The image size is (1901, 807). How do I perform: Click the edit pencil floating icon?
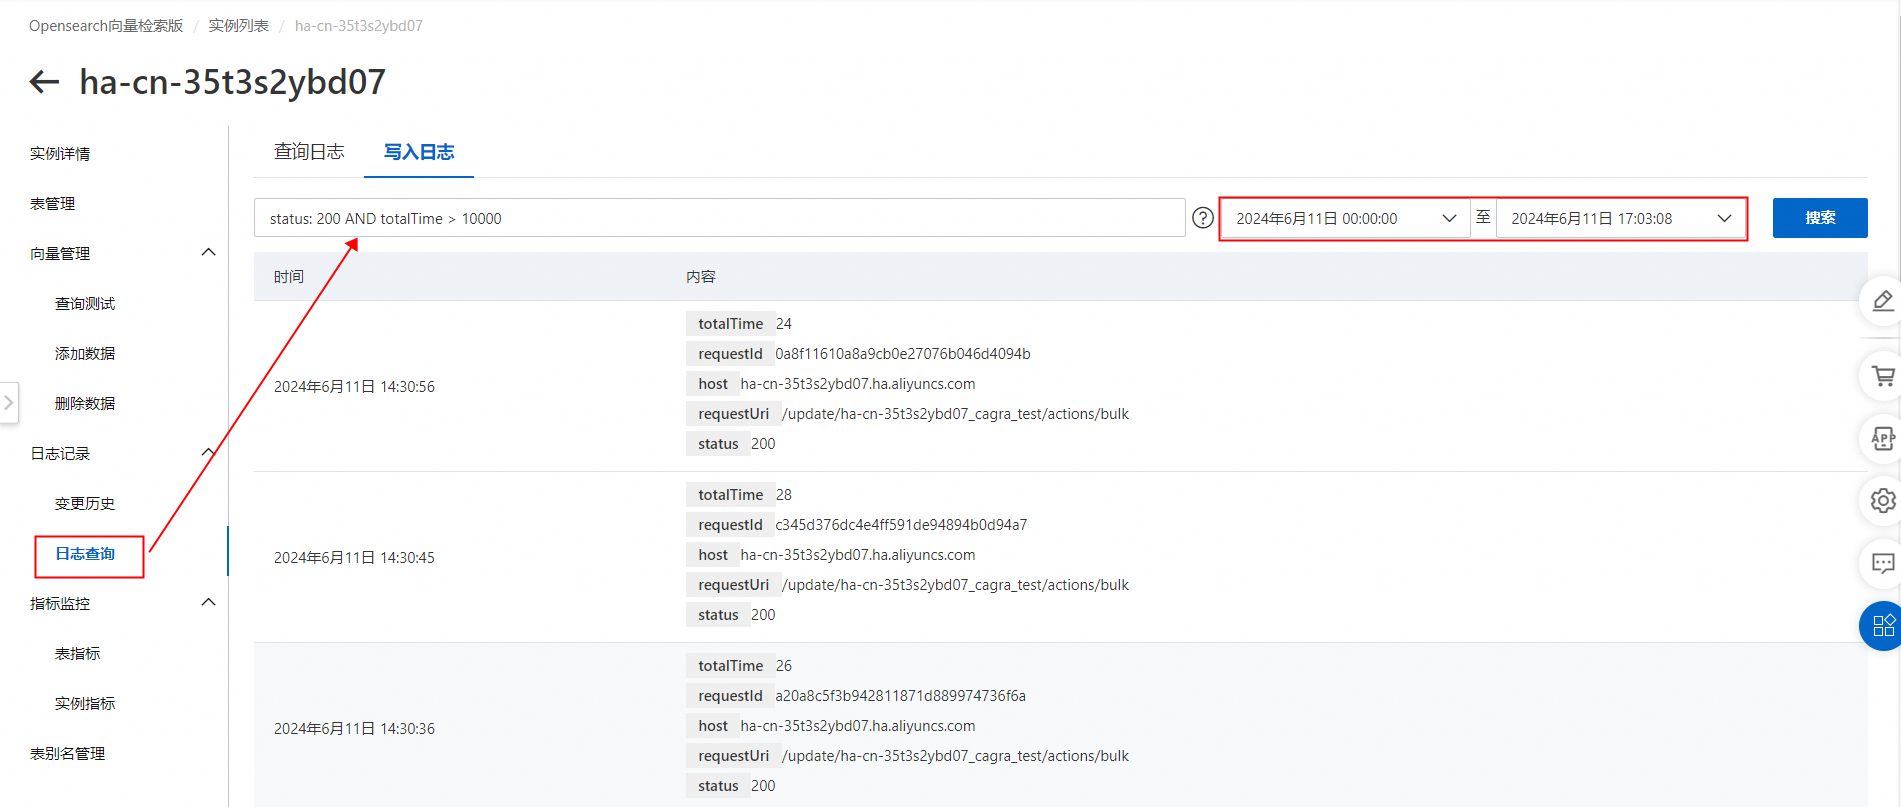click(1883, 301)
